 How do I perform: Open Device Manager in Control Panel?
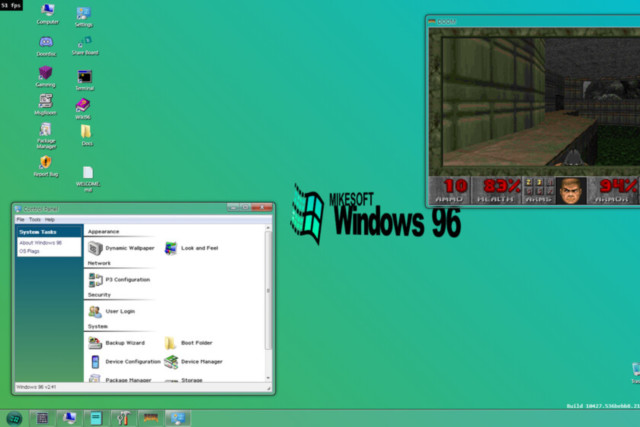pos(193,362)
